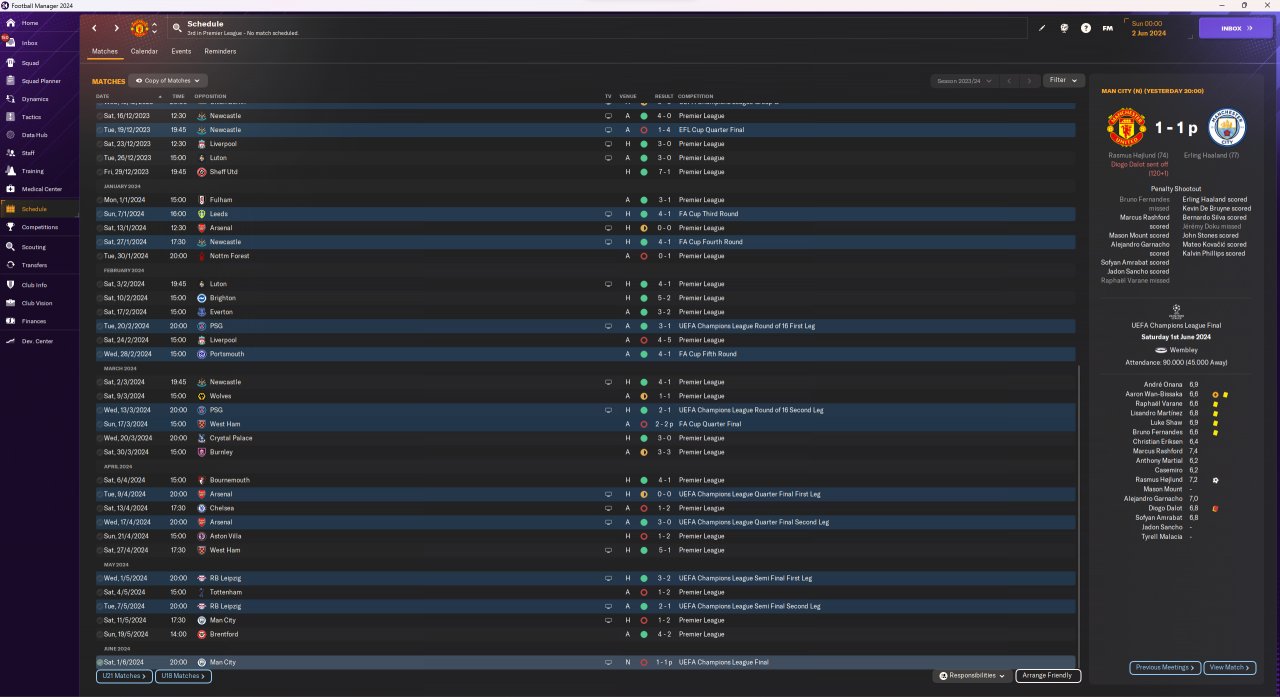The image size is (1280, 697).
Task: Tick the circle on Sat, 6/4/2024 row
Action: [x=100, y=480]
